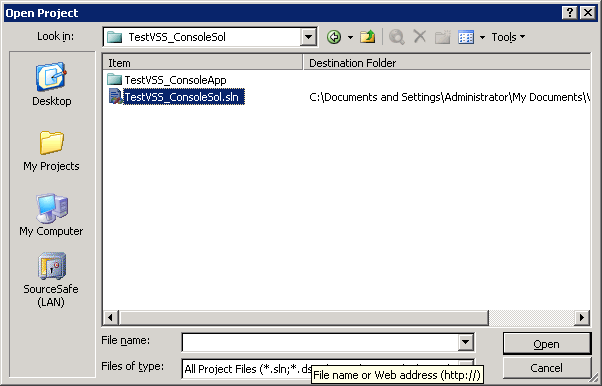Open the Tools menu
This screenshot has width=602, height=386.
508,37
